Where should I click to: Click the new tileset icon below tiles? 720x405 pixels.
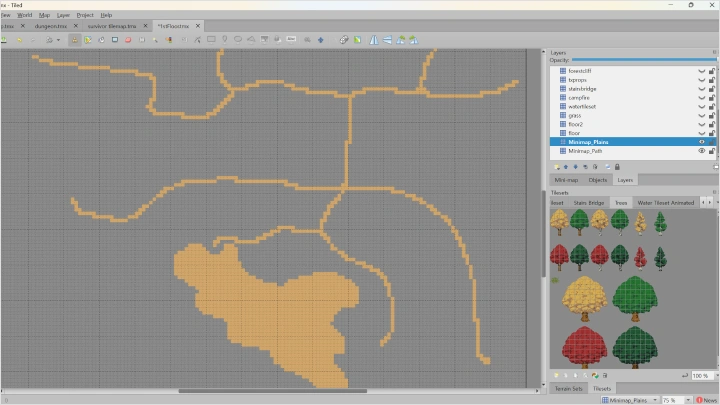click(x=555, y=375)
